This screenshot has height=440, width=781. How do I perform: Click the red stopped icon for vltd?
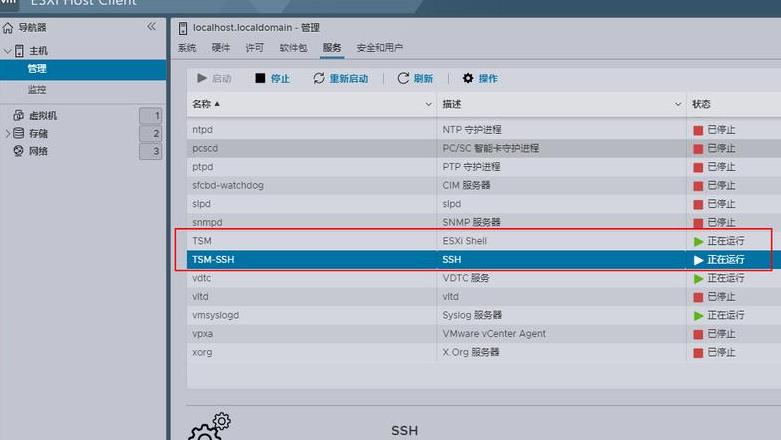tap(698, 297)
